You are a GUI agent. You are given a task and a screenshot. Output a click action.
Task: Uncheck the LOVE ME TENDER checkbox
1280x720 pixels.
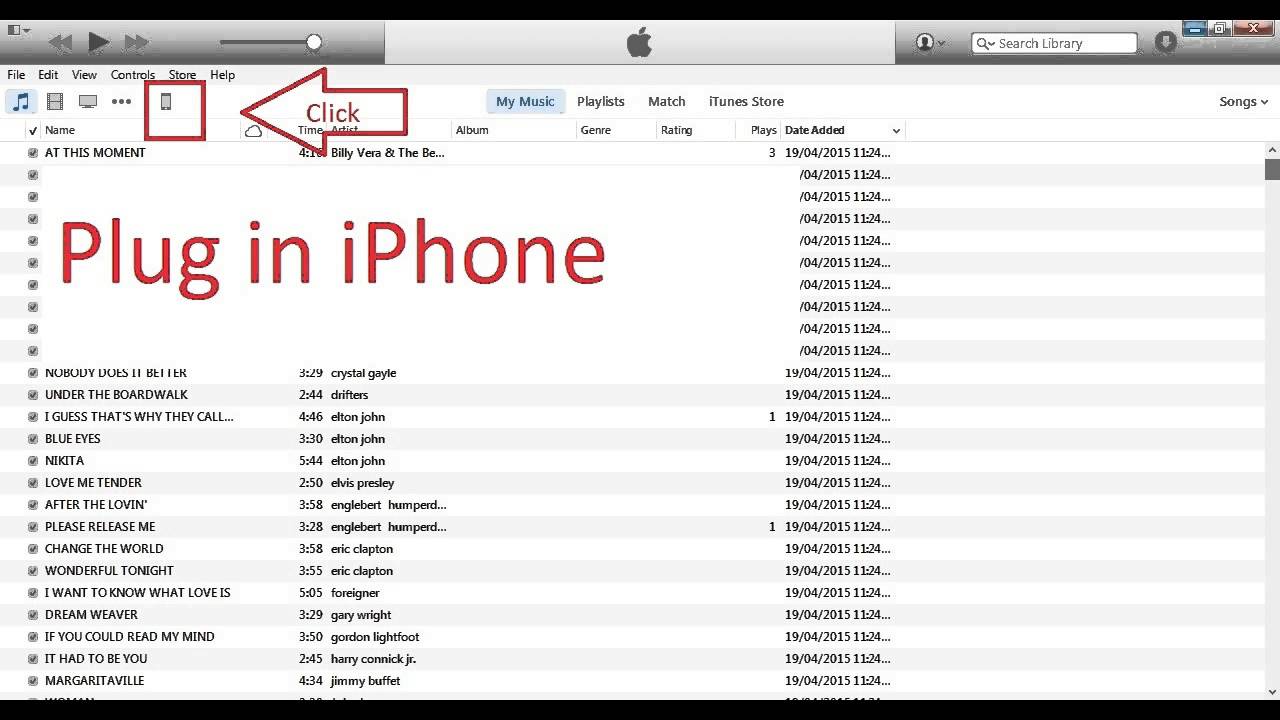(x=33, y=483)
